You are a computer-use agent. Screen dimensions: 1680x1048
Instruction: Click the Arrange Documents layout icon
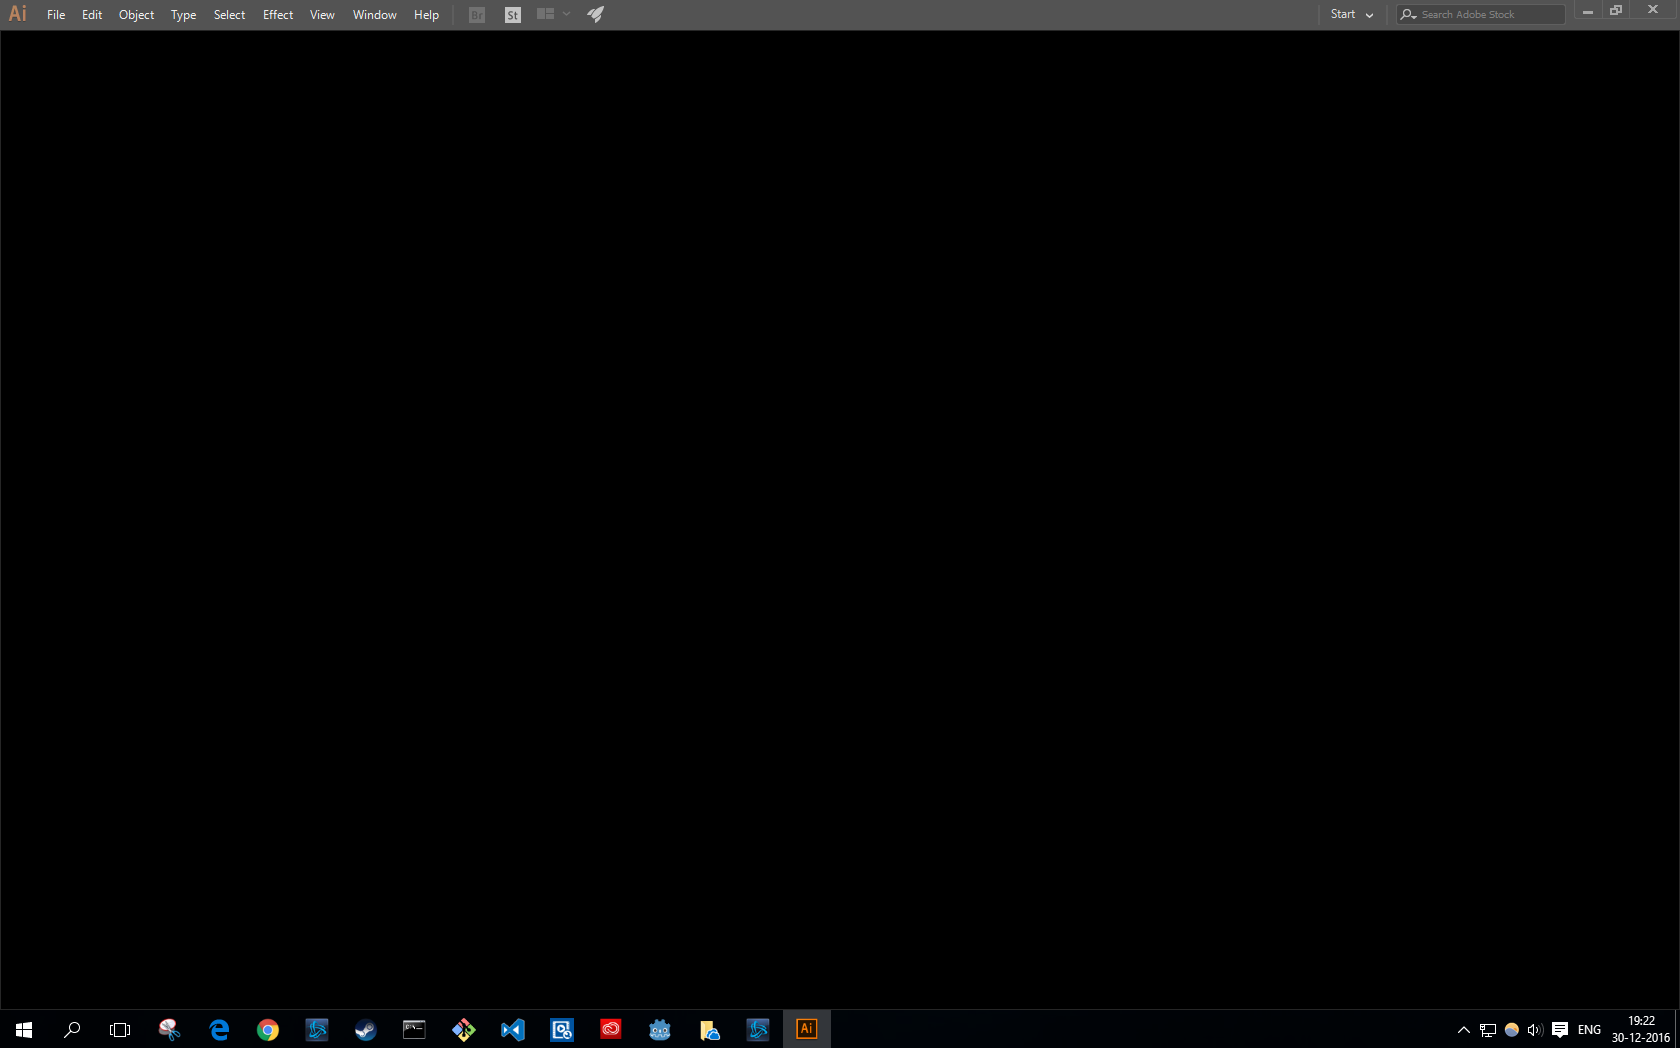point(545,14)
